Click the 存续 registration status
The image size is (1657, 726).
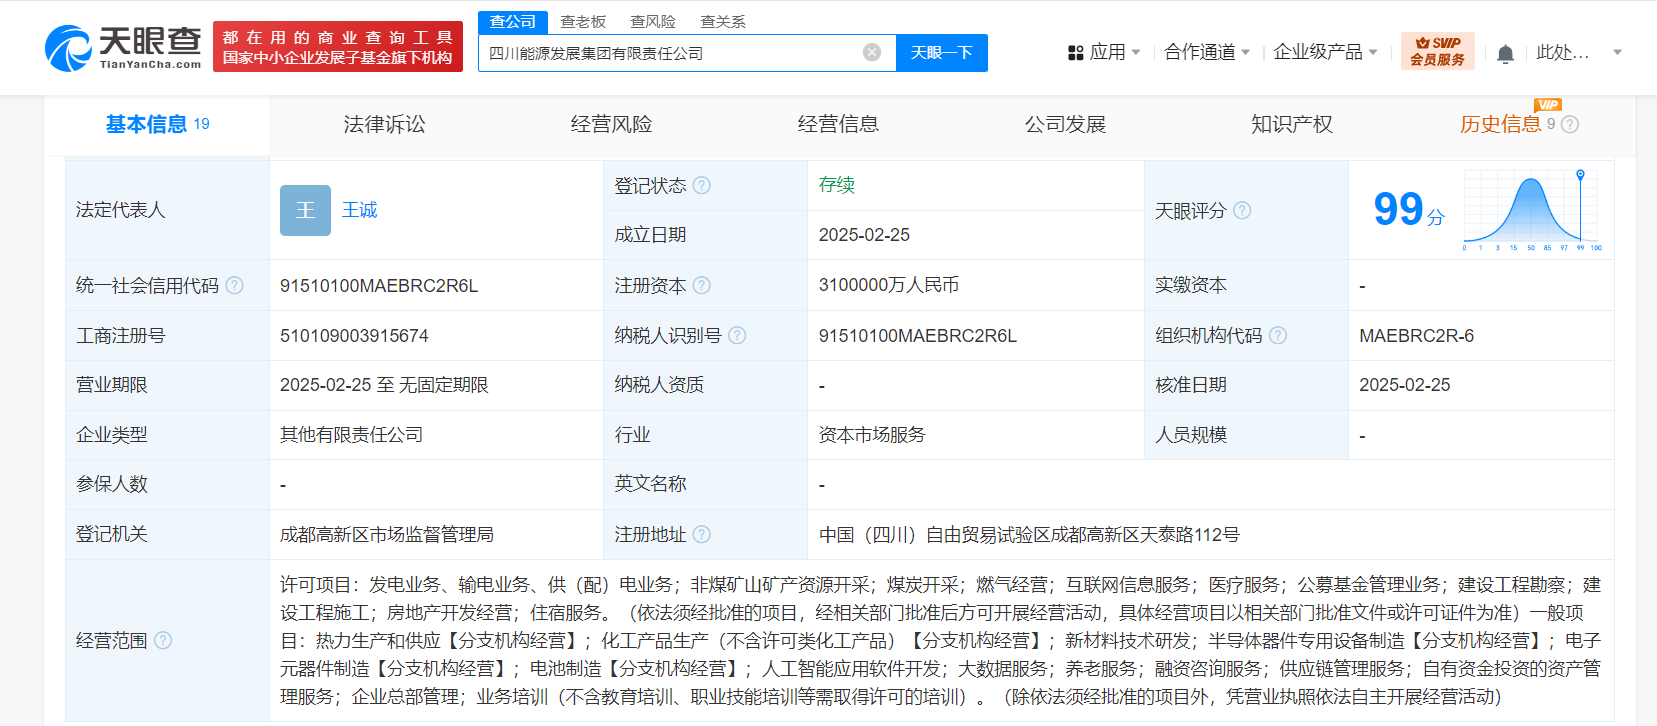tap(837, 185)
